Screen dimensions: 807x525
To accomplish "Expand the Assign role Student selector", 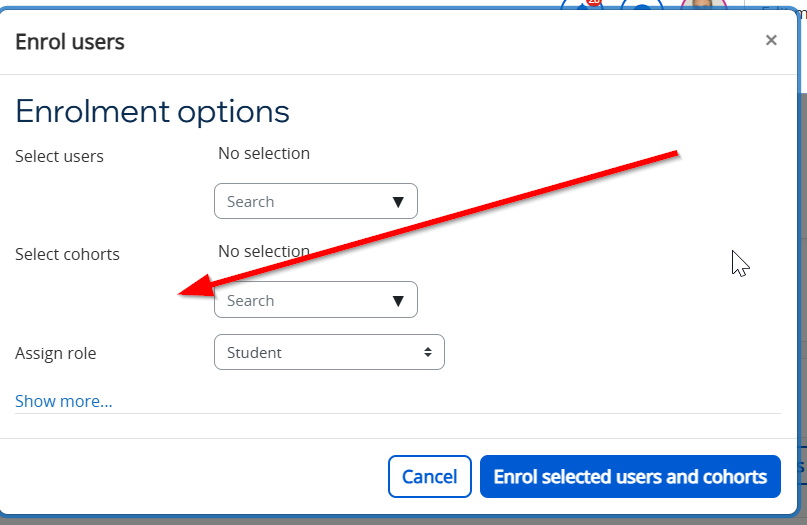I will (x=329, y=353).
